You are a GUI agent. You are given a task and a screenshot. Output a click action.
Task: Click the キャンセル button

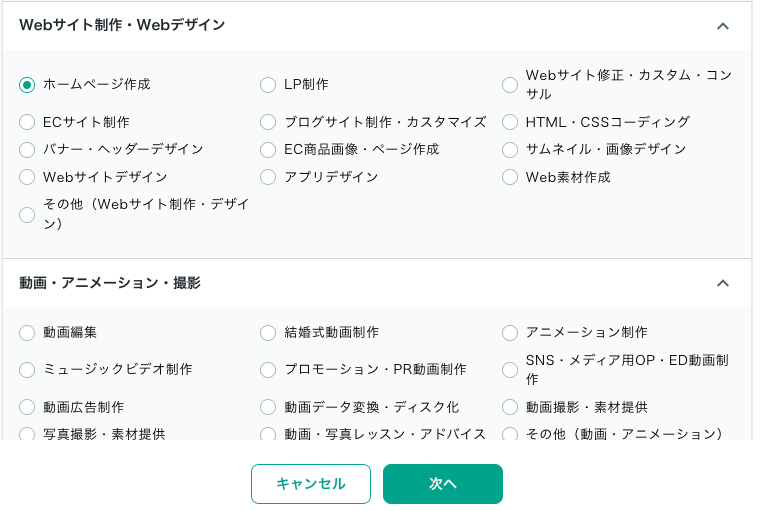click(311, 484)
